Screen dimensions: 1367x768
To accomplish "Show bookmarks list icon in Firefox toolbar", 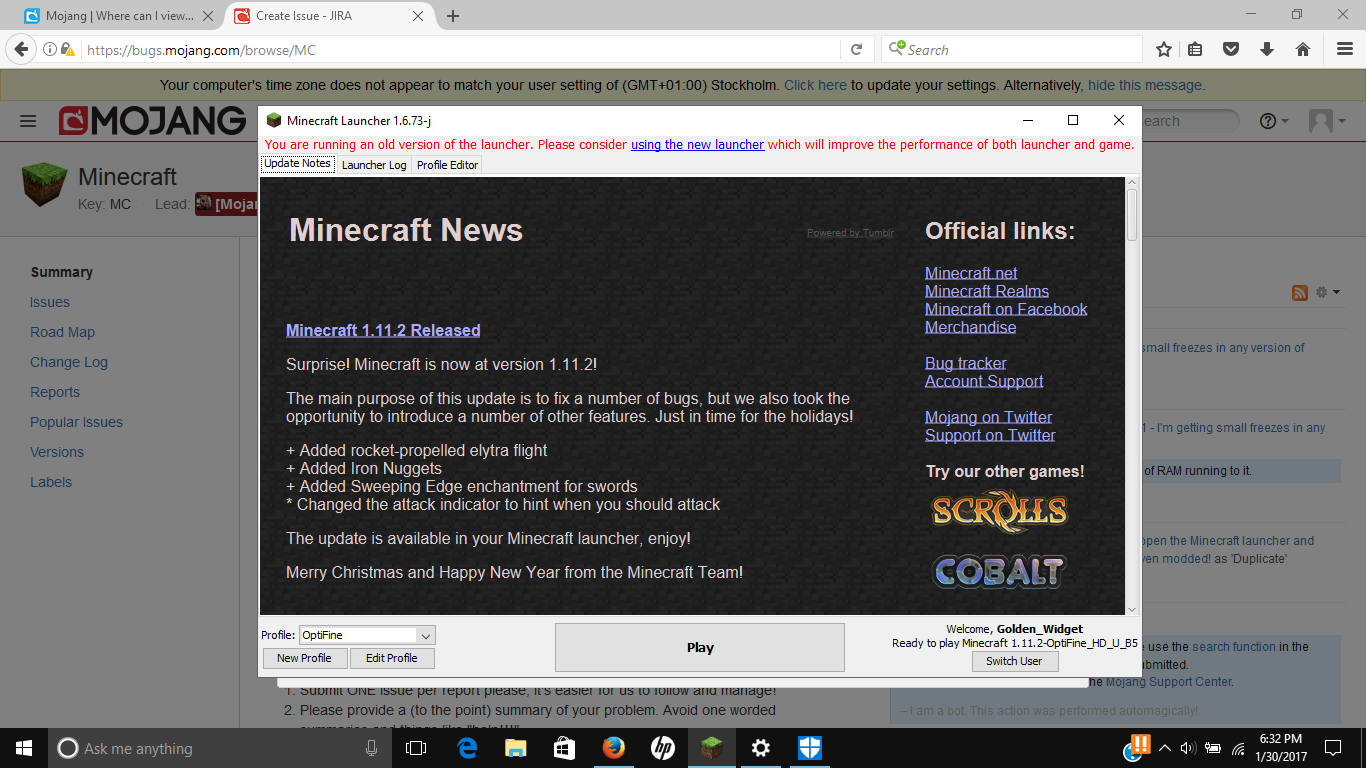I will [1195, 49].
